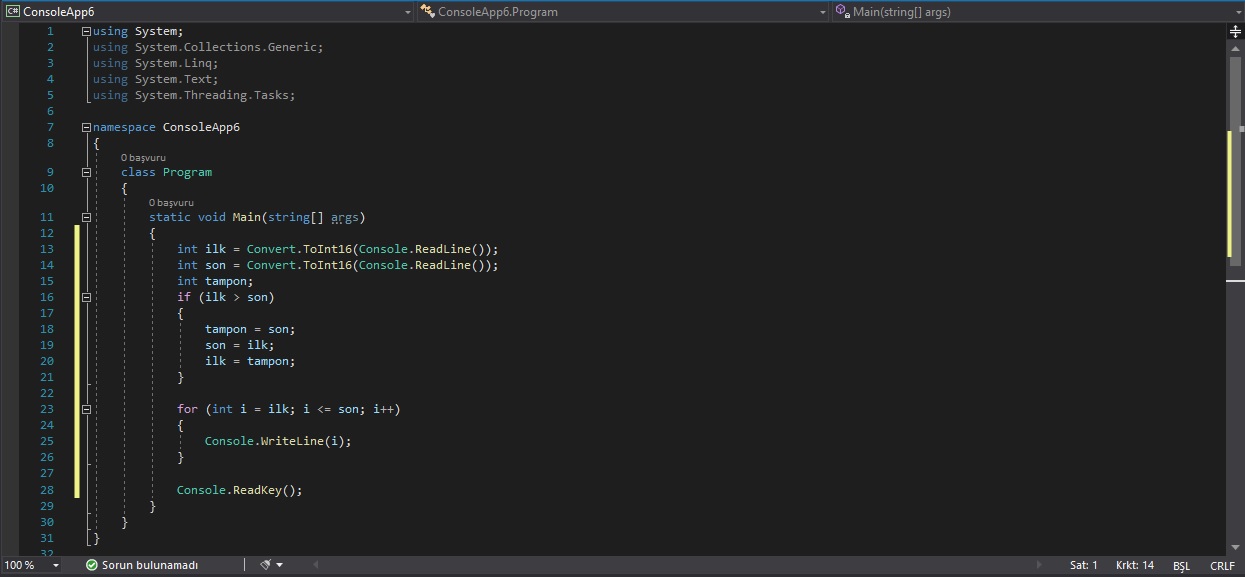Click the 'Console.WriteLine(i);' statement
The height and width of the screenshot is (577, 1245).
pos(278,441)
